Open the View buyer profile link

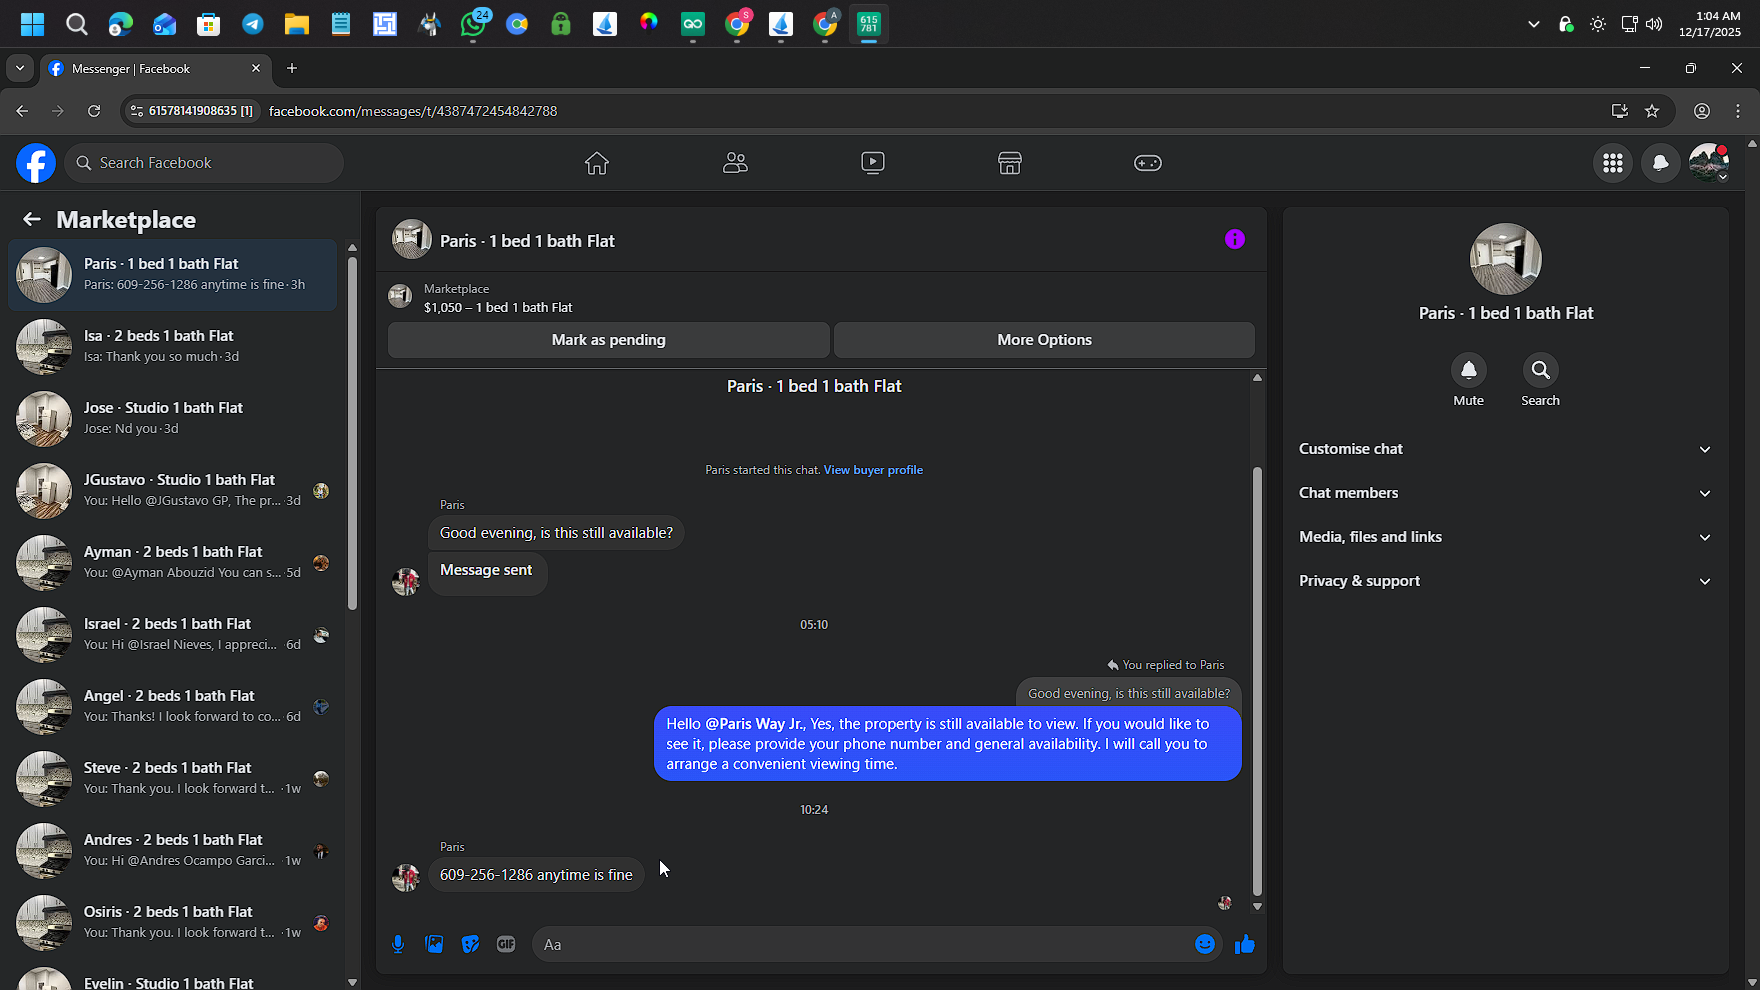pos(873,470)
